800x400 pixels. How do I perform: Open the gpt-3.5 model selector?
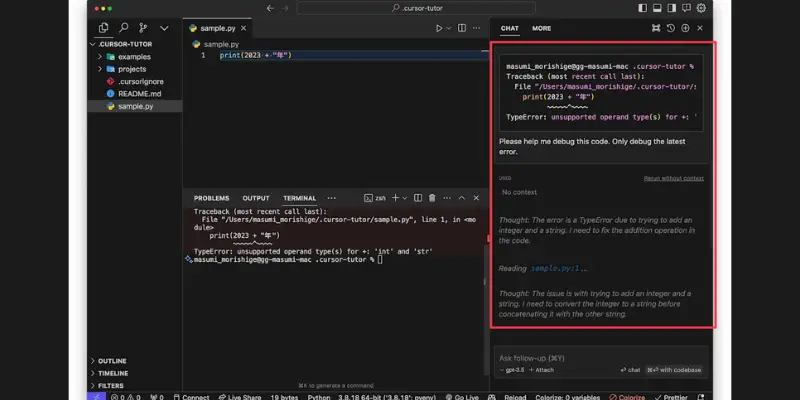(x=512, y=370)
